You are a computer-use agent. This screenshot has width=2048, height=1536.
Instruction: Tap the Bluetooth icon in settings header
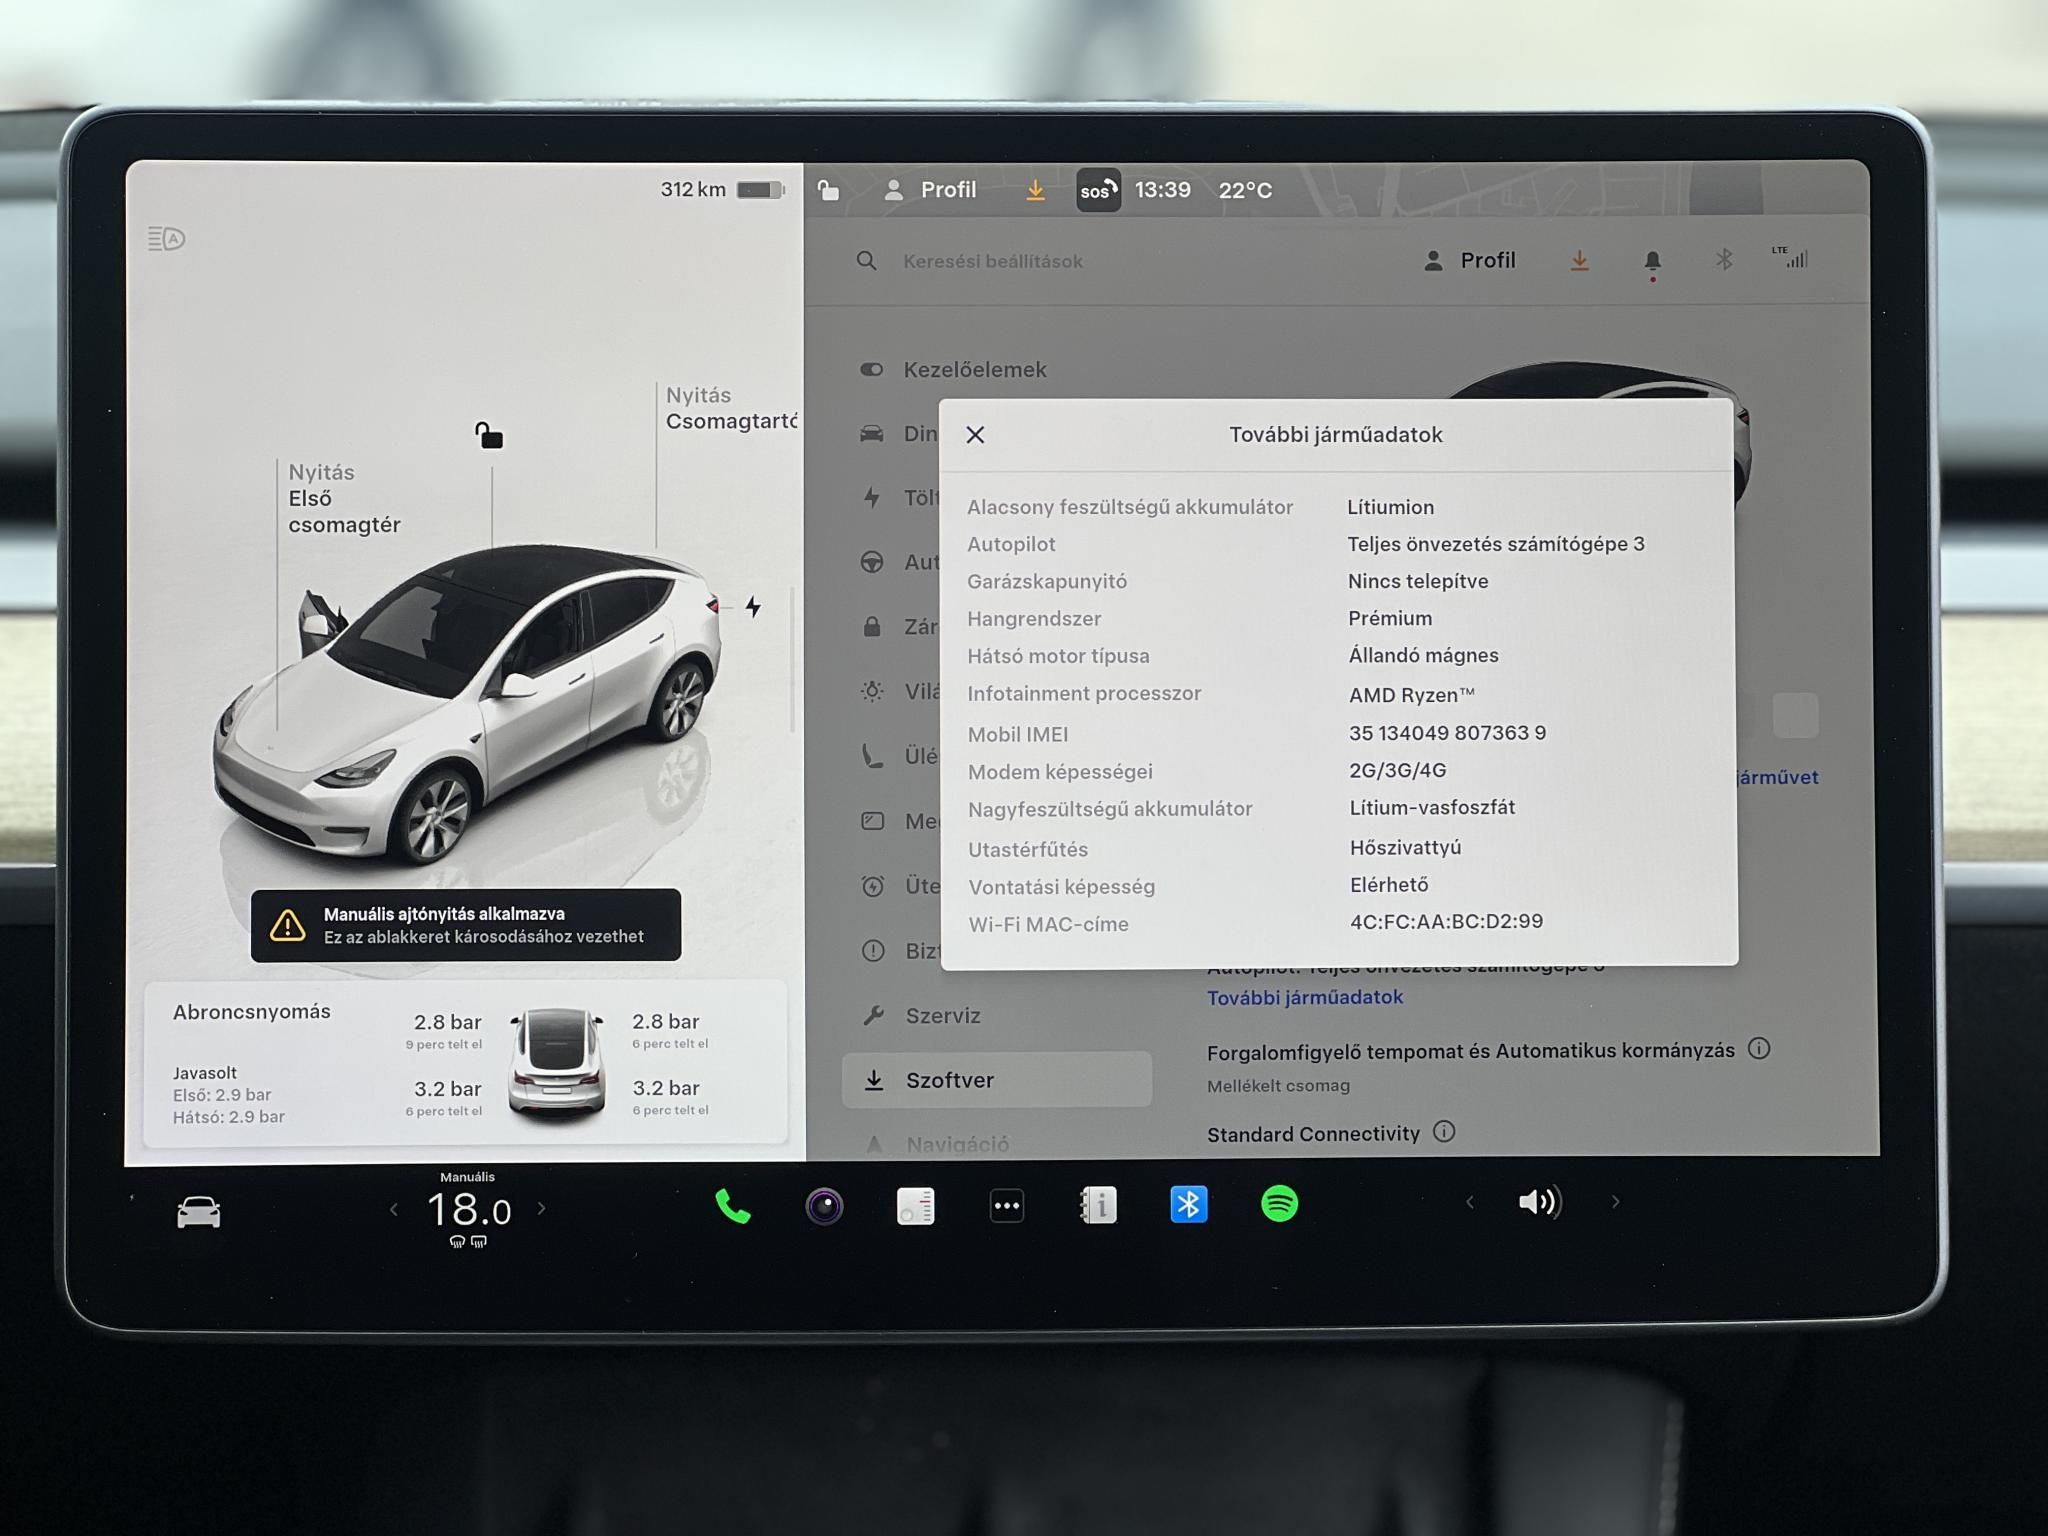click(1724, 260)
